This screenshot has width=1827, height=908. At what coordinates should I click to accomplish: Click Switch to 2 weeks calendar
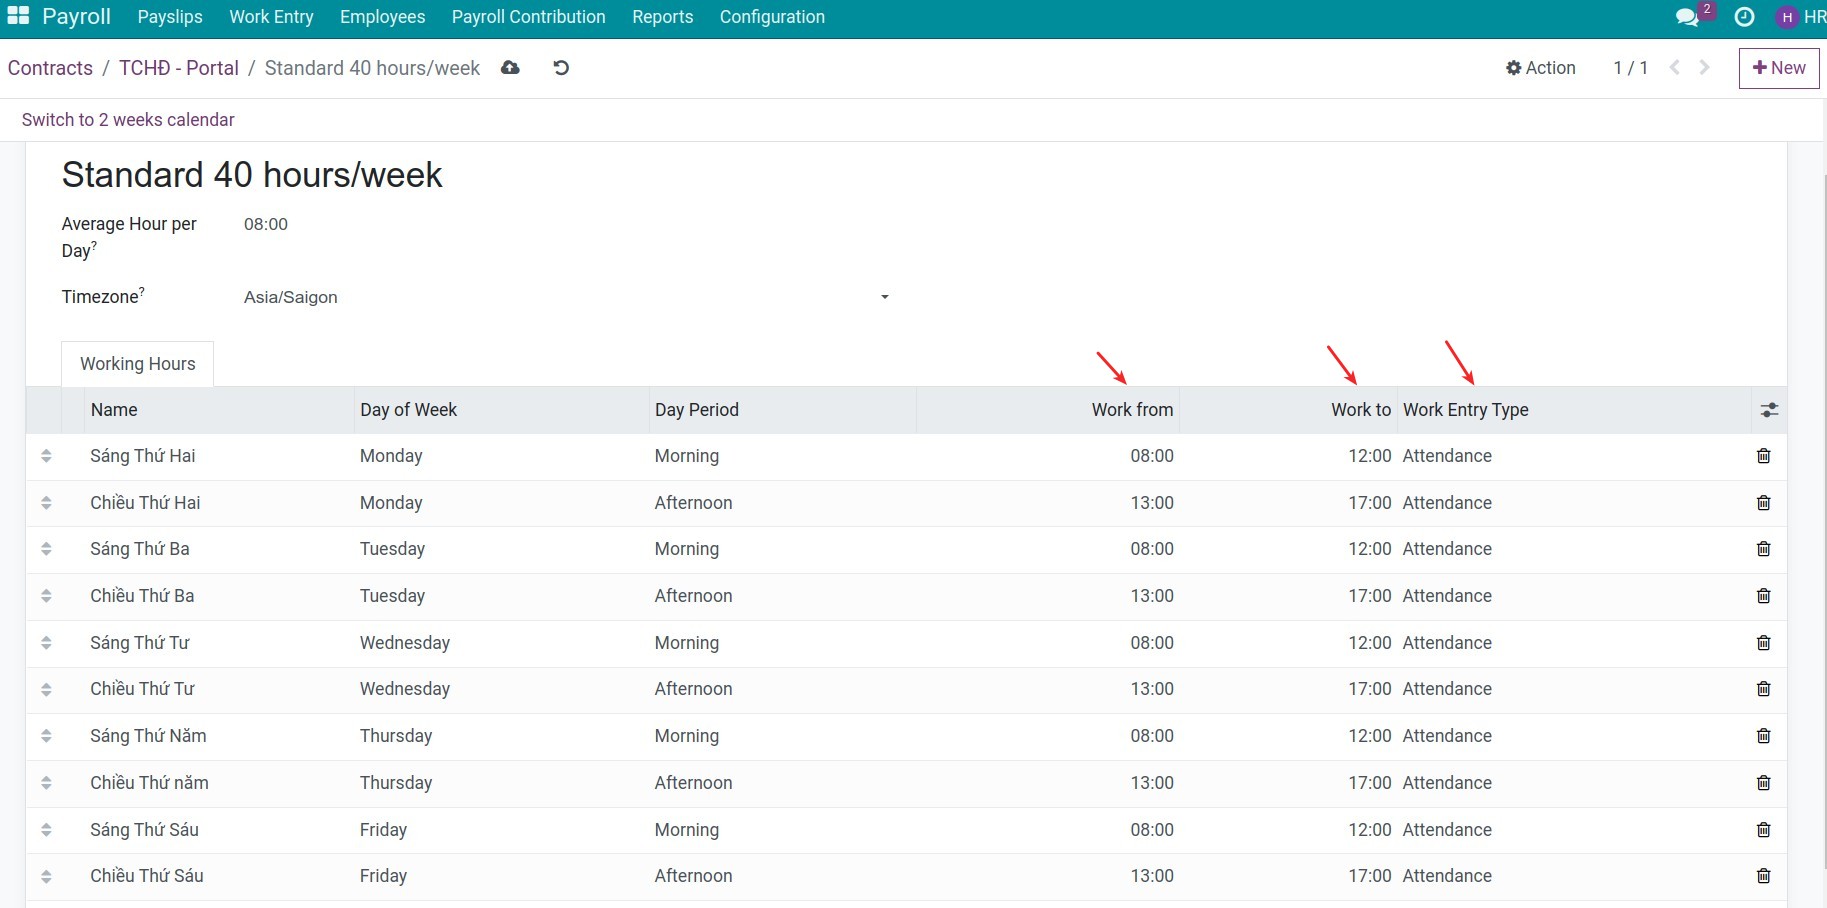(x=128, y=120)
